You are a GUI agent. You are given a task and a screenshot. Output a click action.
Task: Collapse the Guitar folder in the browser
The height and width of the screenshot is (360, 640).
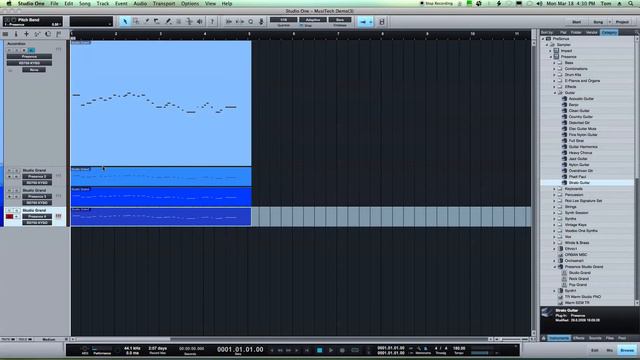click(x=555, y=93)
